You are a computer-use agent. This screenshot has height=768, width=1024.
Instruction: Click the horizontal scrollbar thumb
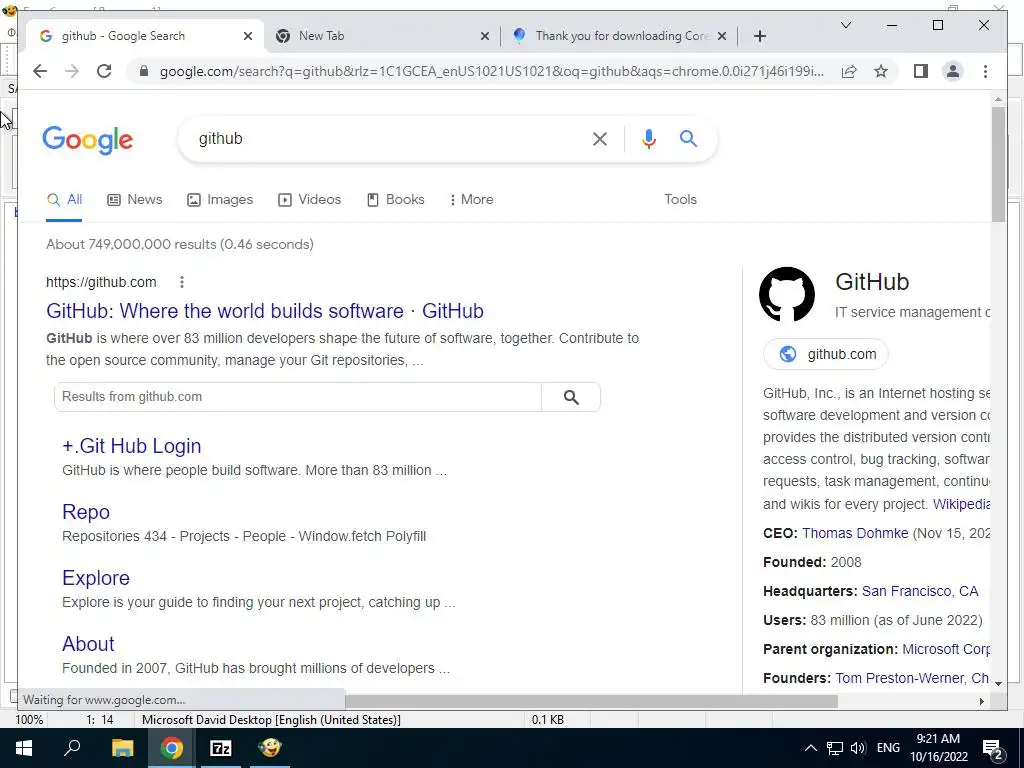591,701
